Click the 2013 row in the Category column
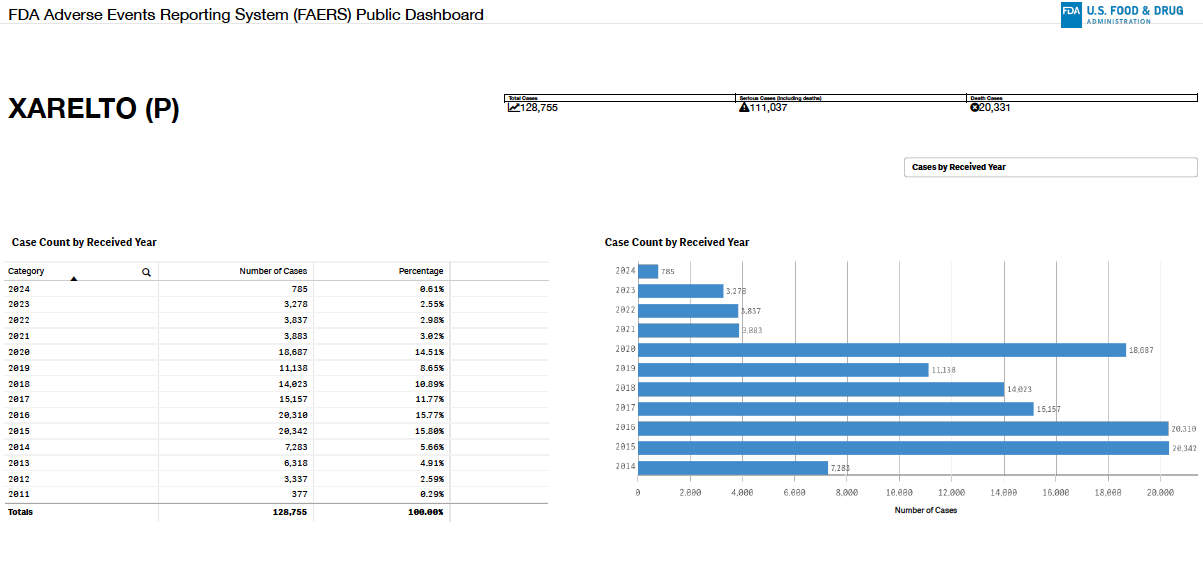Viewport: 1203px width, 561px height. tap(19, 463)
